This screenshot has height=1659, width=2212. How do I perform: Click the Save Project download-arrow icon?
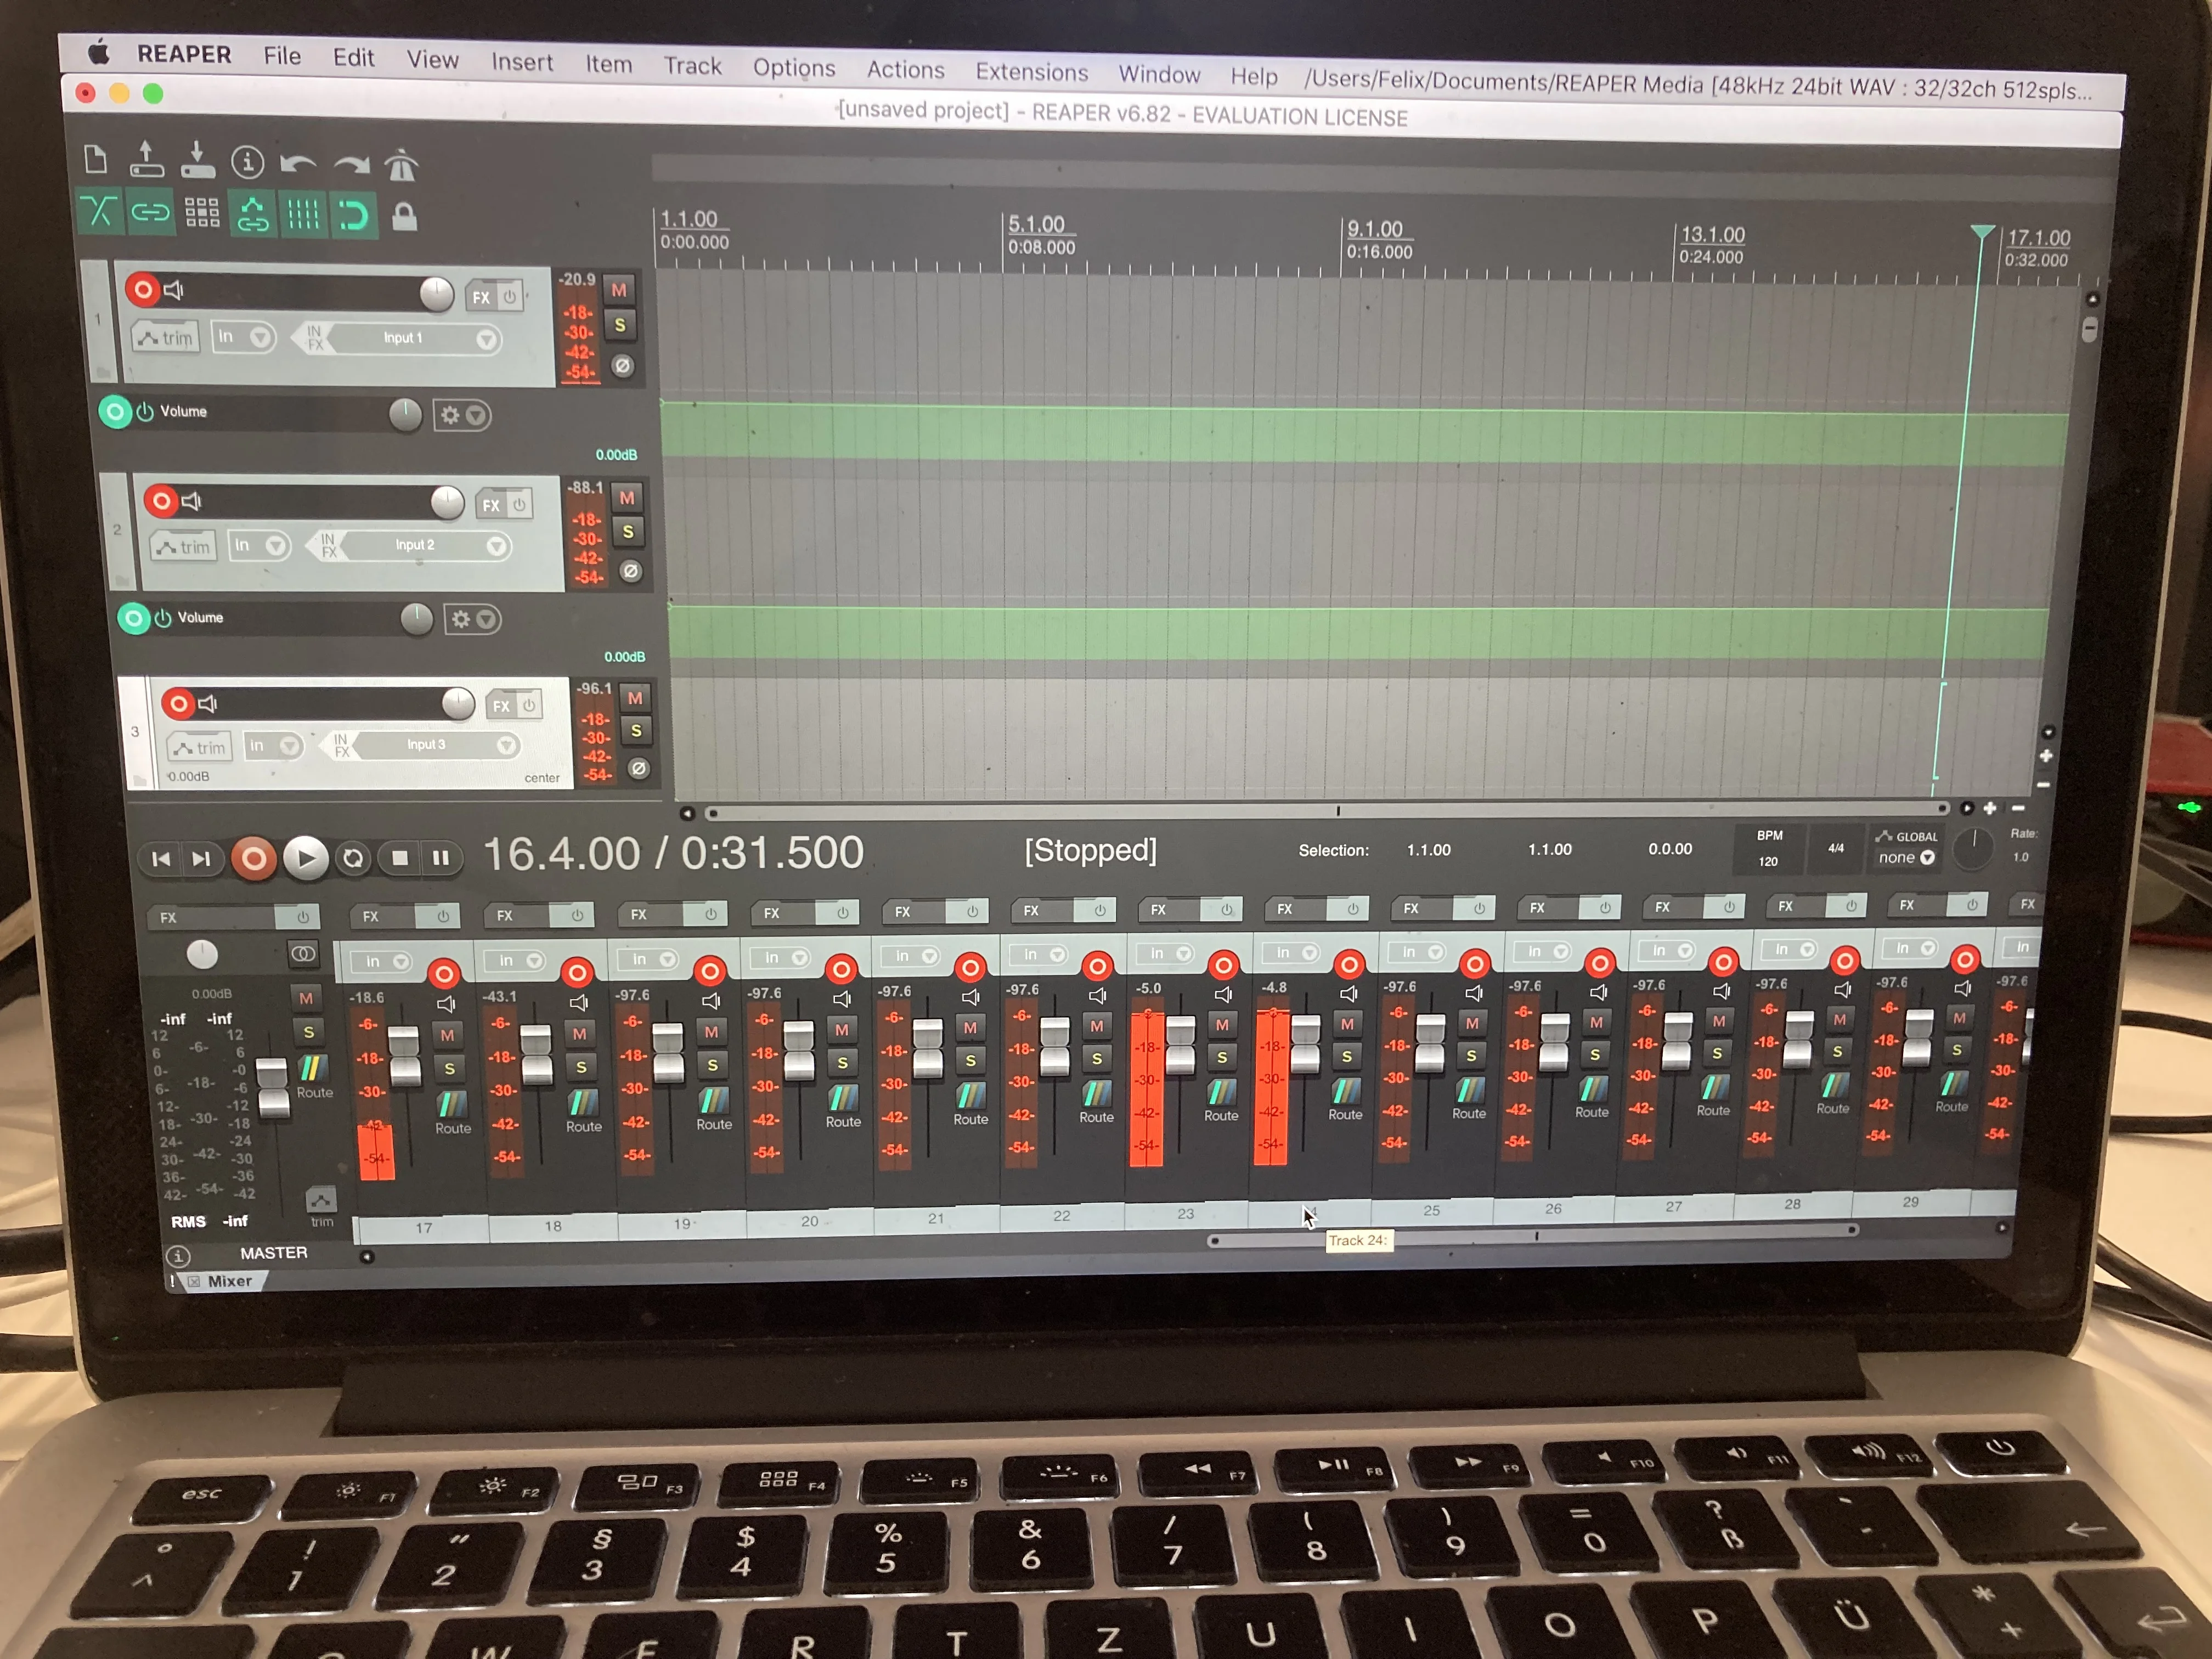point(197,160)
